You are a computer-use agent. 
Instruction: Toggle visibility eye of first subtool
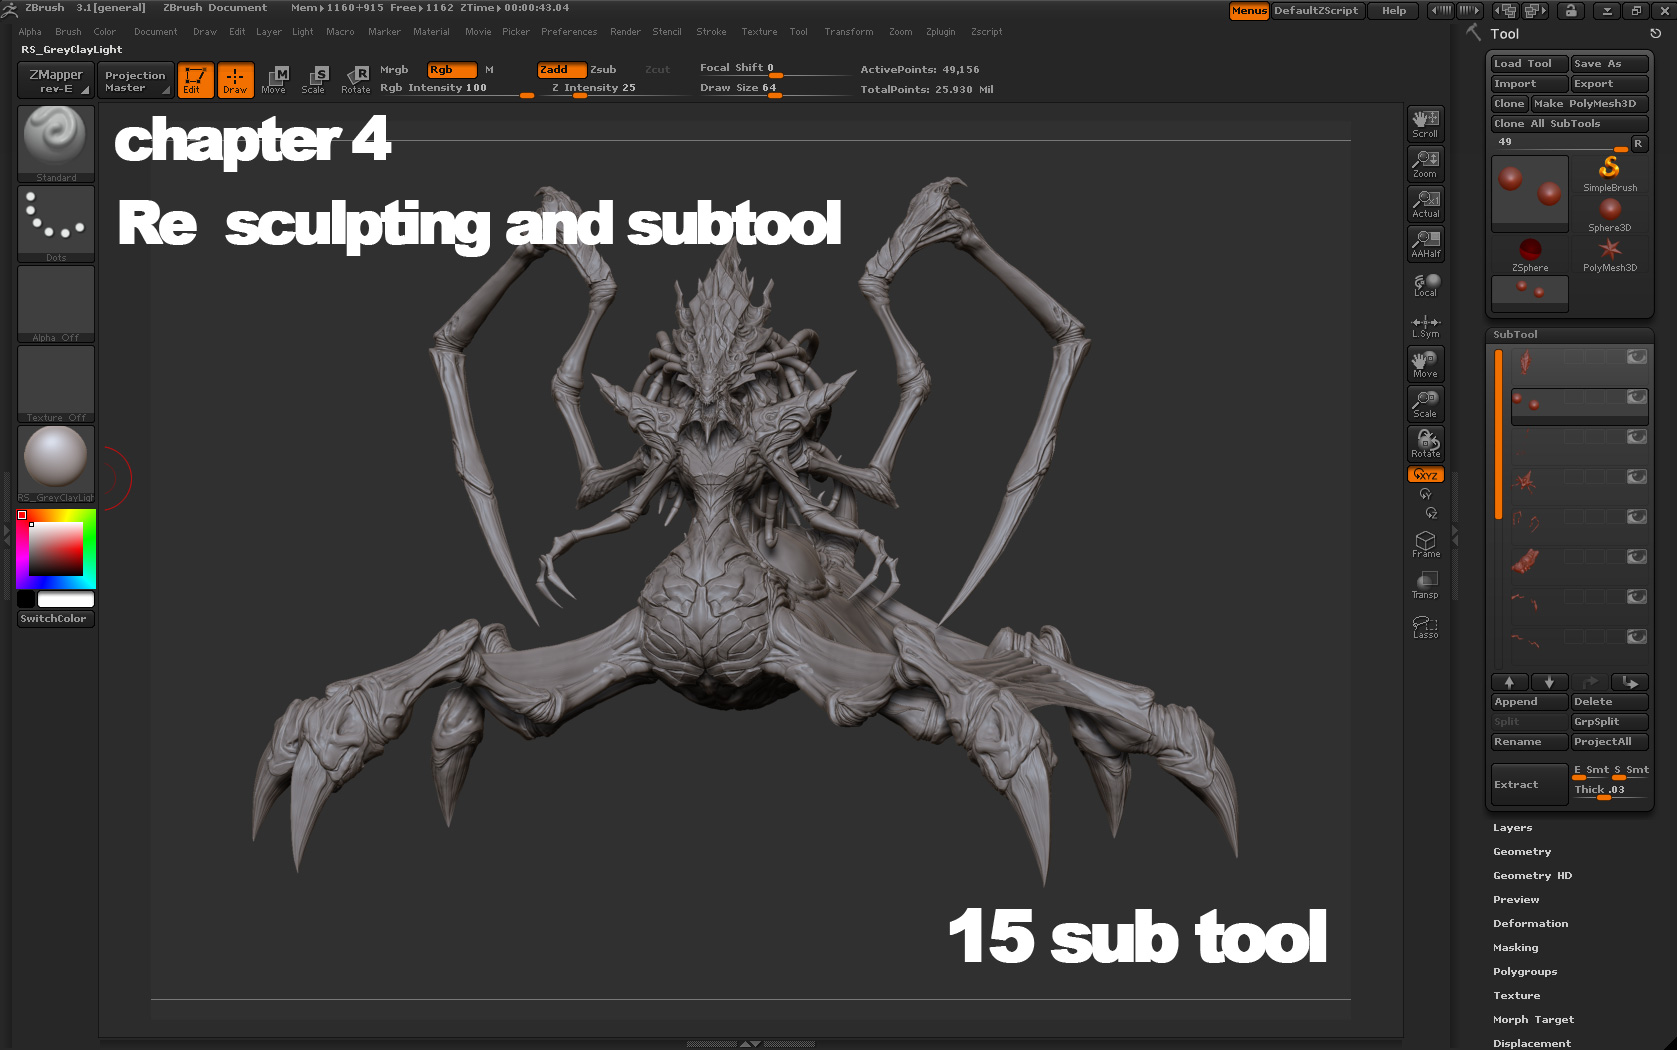tap(1636, 357)
